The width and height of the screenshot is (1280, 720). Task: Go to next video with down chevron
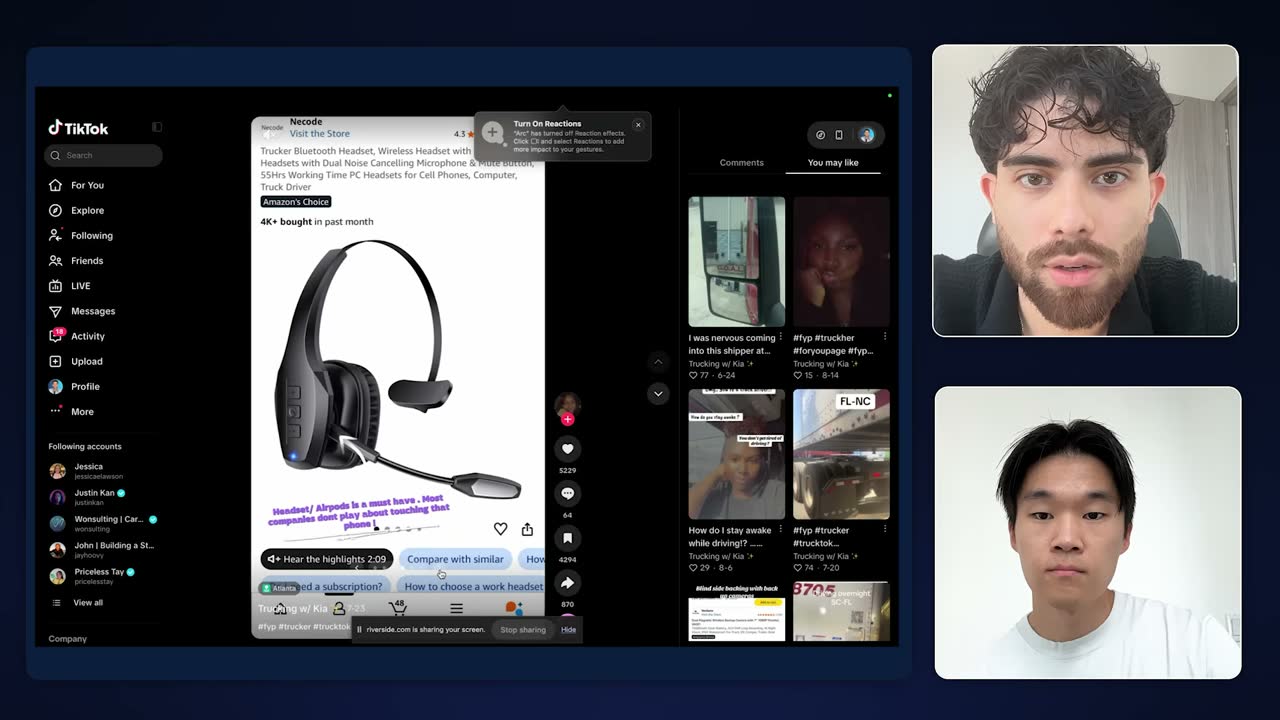click(658, 394)
